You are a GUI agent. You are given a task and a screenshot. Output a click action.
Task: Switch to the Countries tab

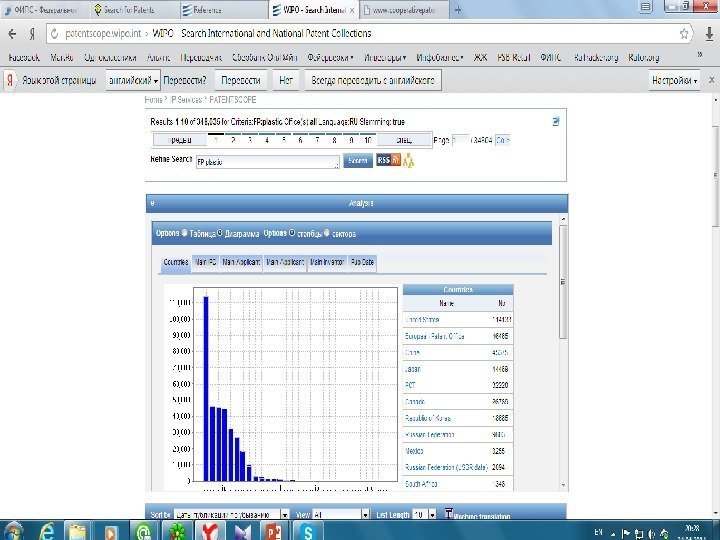175,262
